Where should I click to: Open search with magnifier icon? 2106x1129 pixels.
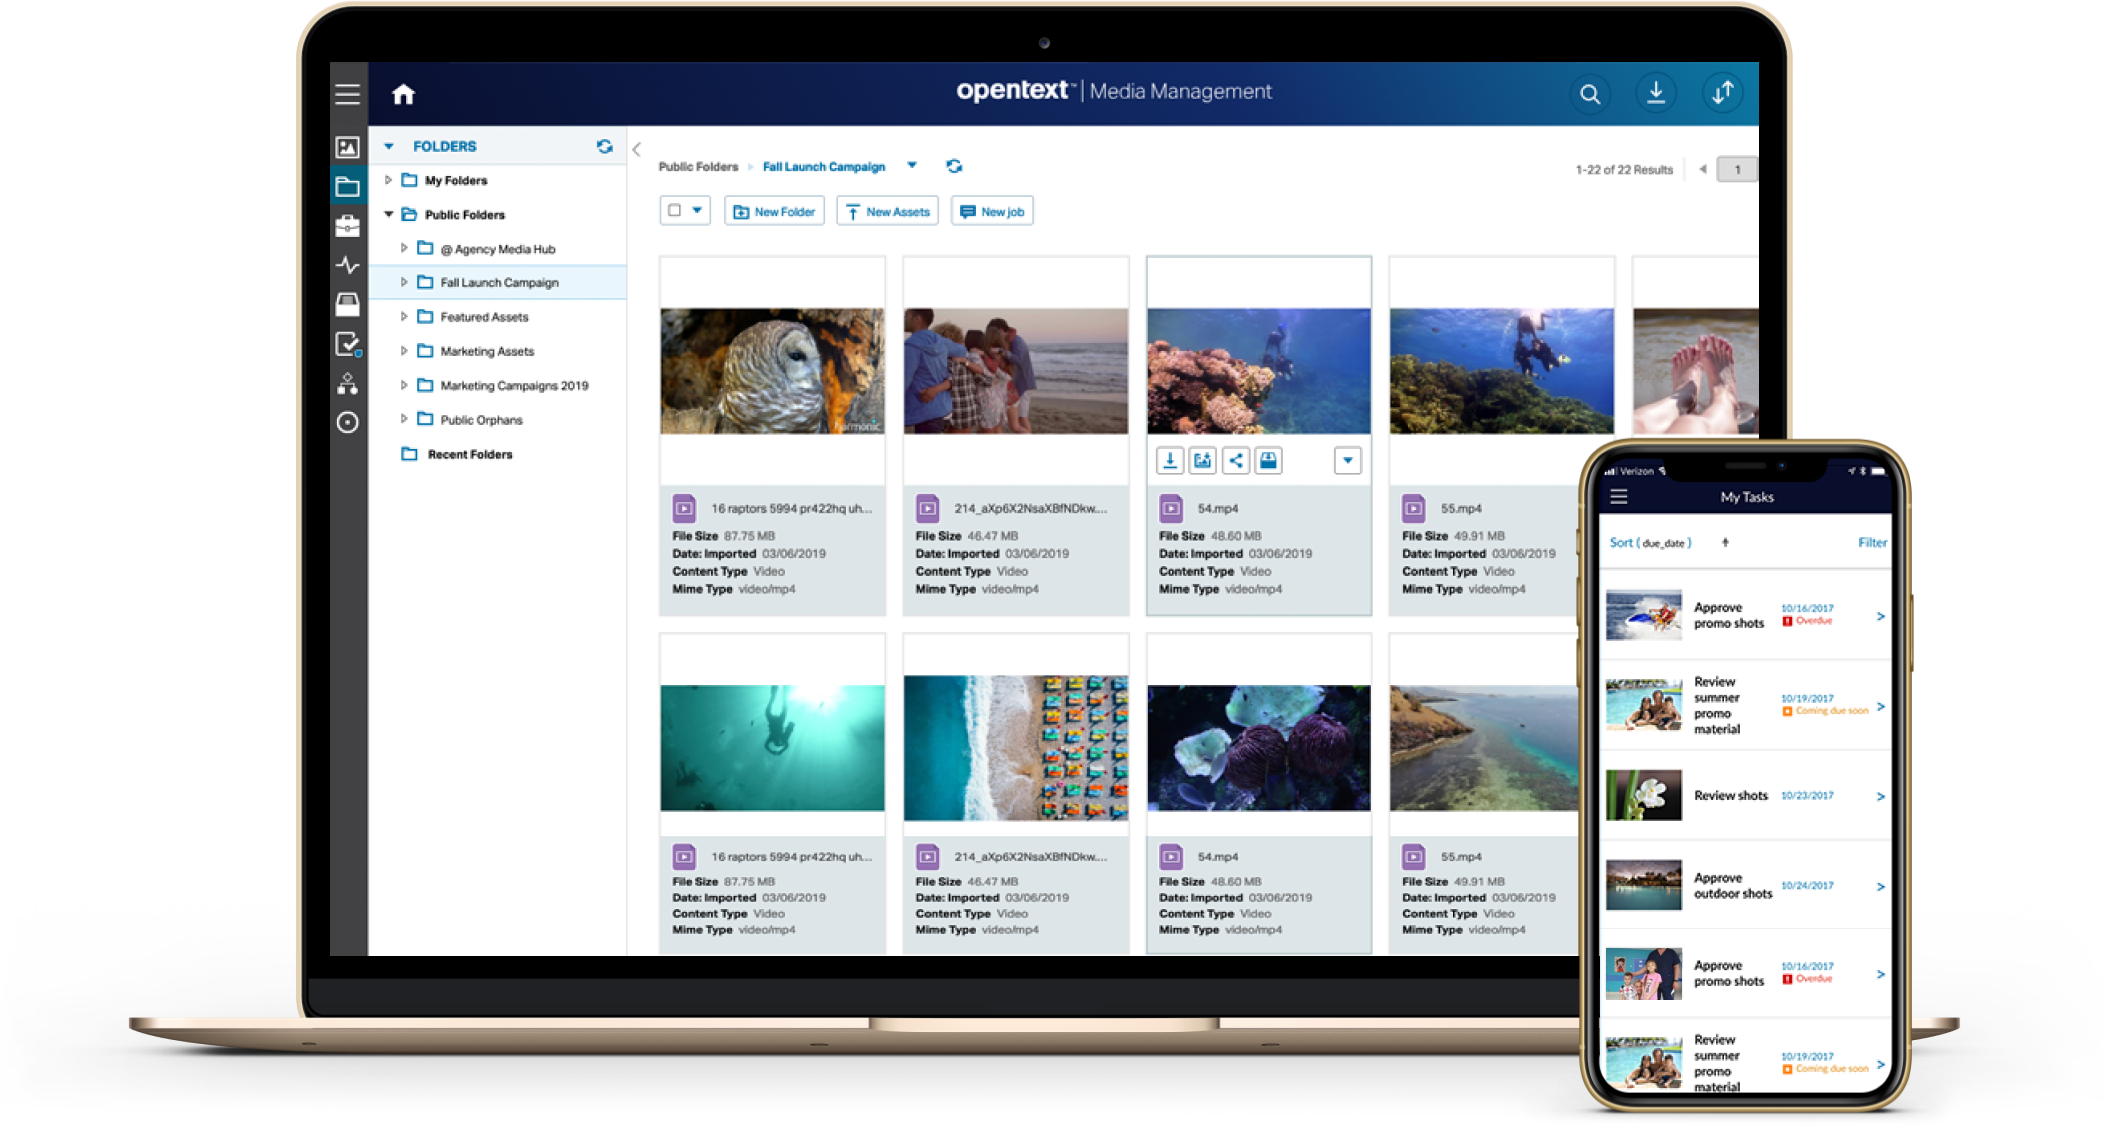[x=1589, y=94]
